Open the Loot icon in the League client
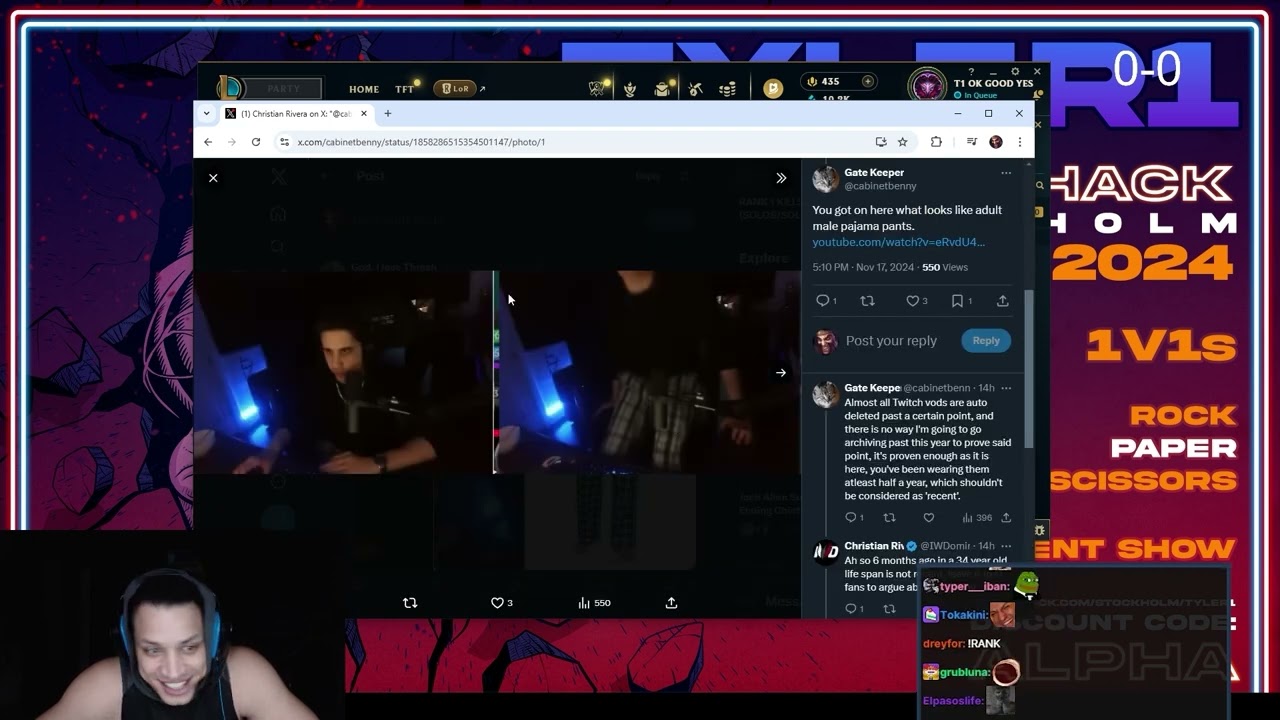This screenshot has width=1280, height=720. 695,89
